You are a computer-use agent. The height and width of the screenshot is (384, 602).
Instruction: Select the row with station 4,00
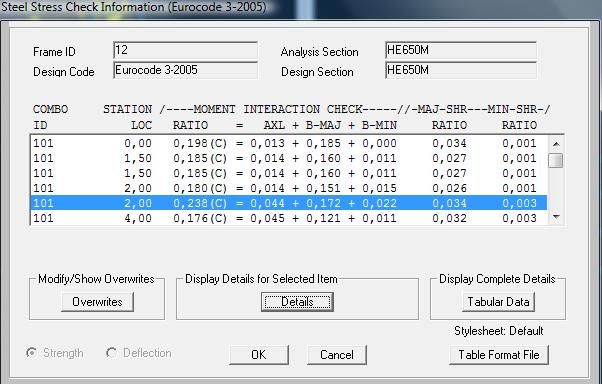click(x=289, y=218)
